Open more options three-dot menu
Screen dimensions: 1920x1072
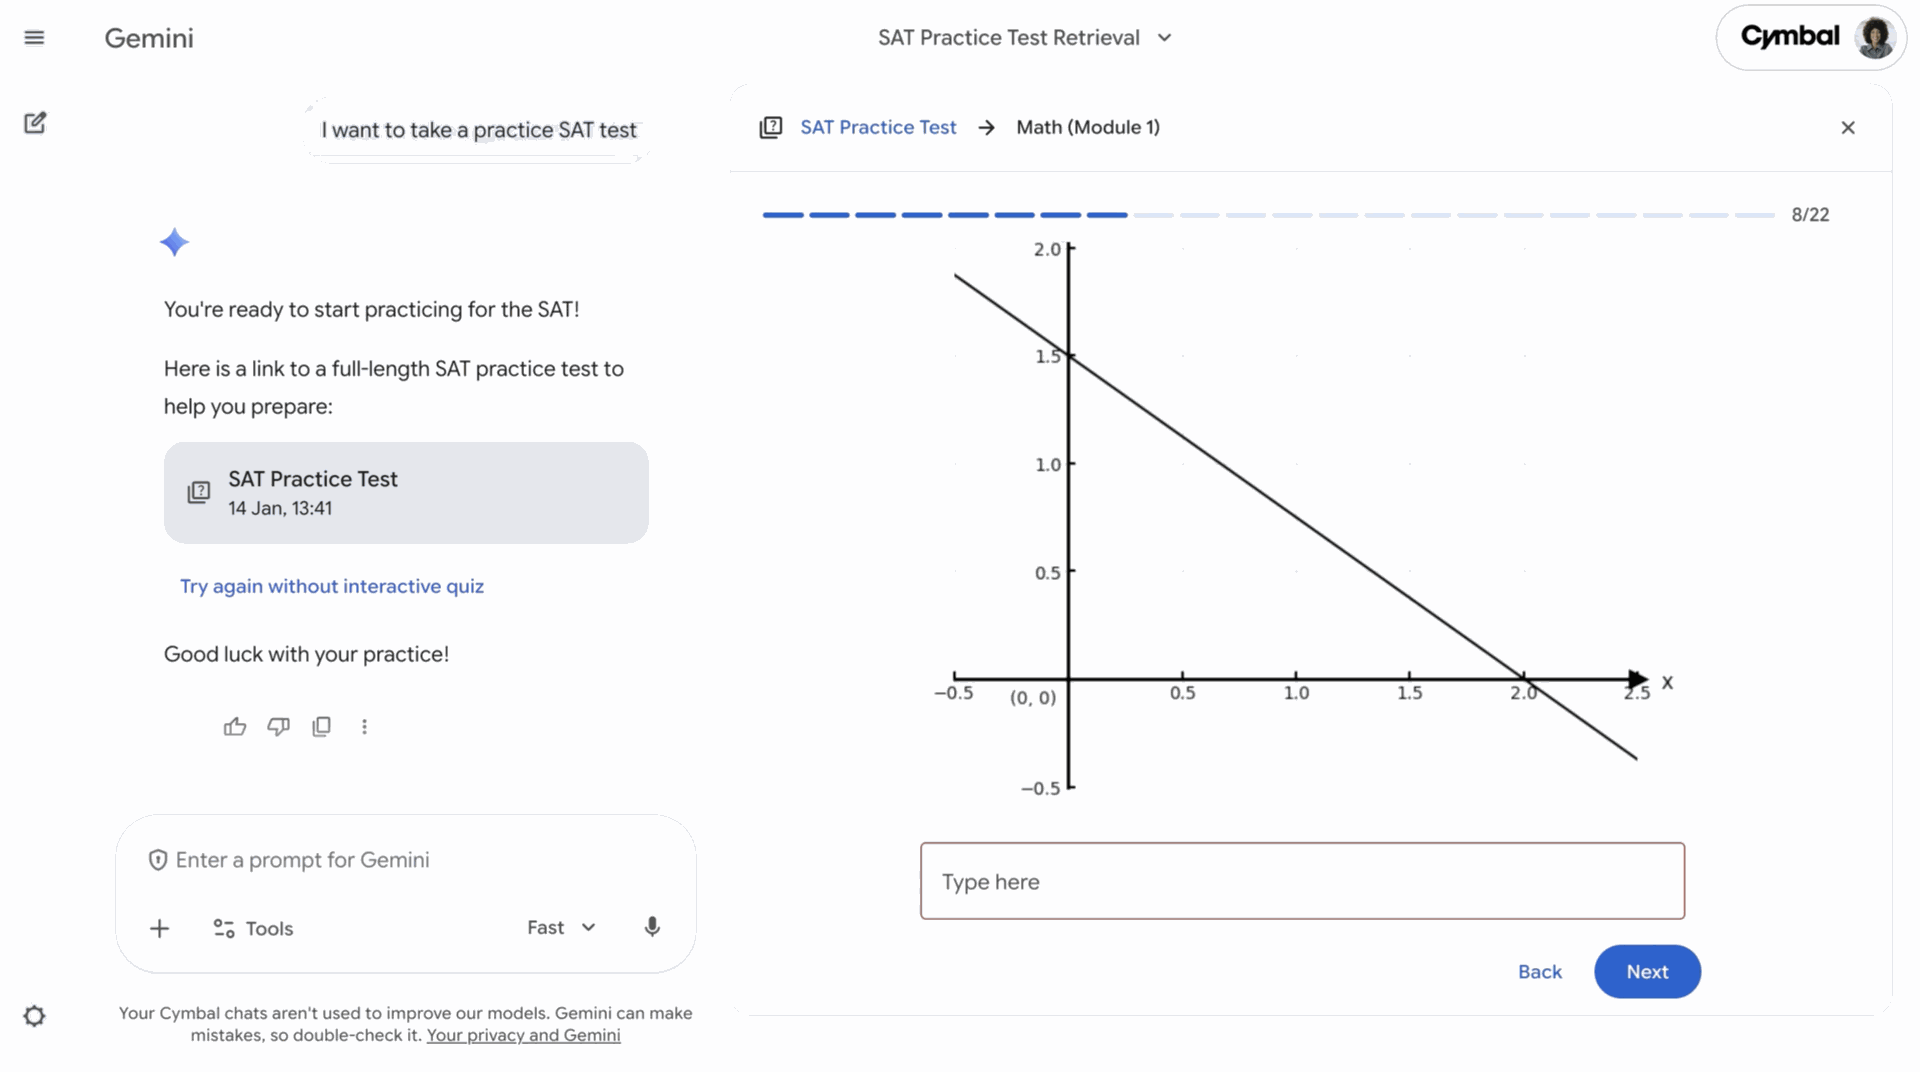click(364, 727)
